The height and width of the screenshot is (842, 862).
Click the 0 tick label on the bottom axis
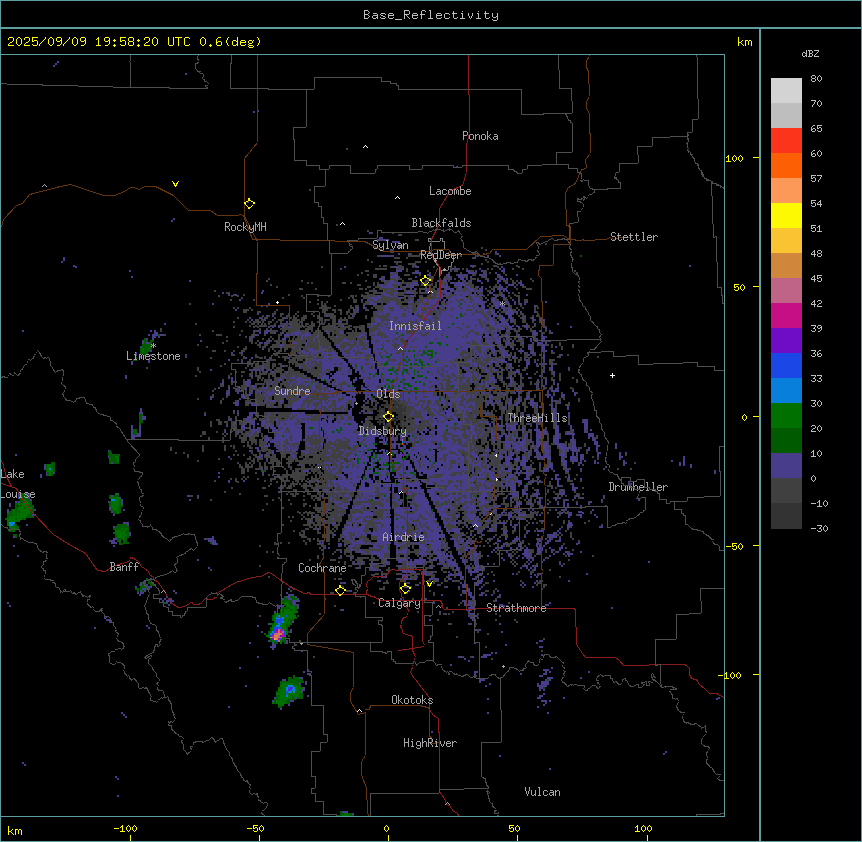(386, 828)
